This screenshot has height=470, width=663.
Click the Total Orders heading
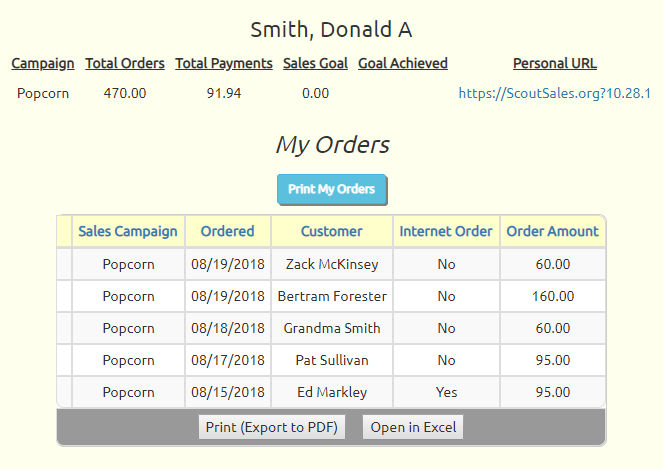coord(125,63)
